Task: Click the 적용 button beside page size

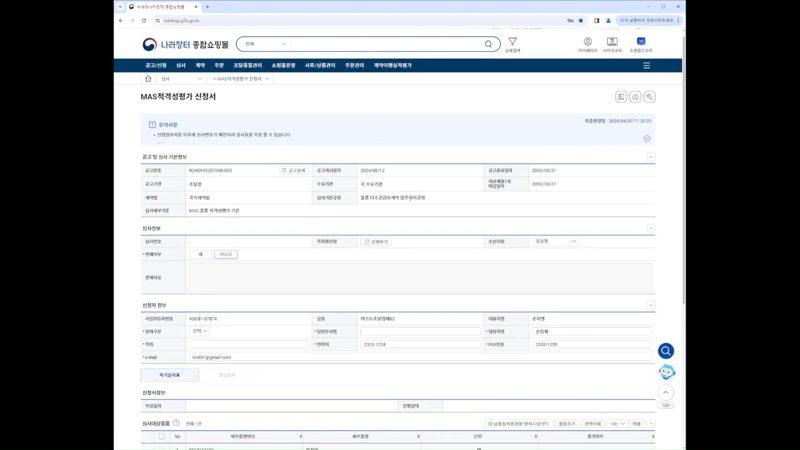Action: pos(636,424)
